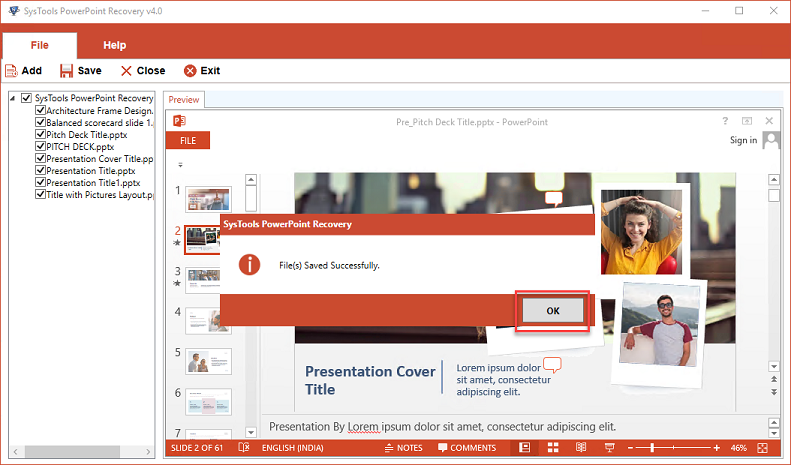Toggle the SysTools PowerPoint Recovery root checkbox
791x465 pixels.
(26, 98)
